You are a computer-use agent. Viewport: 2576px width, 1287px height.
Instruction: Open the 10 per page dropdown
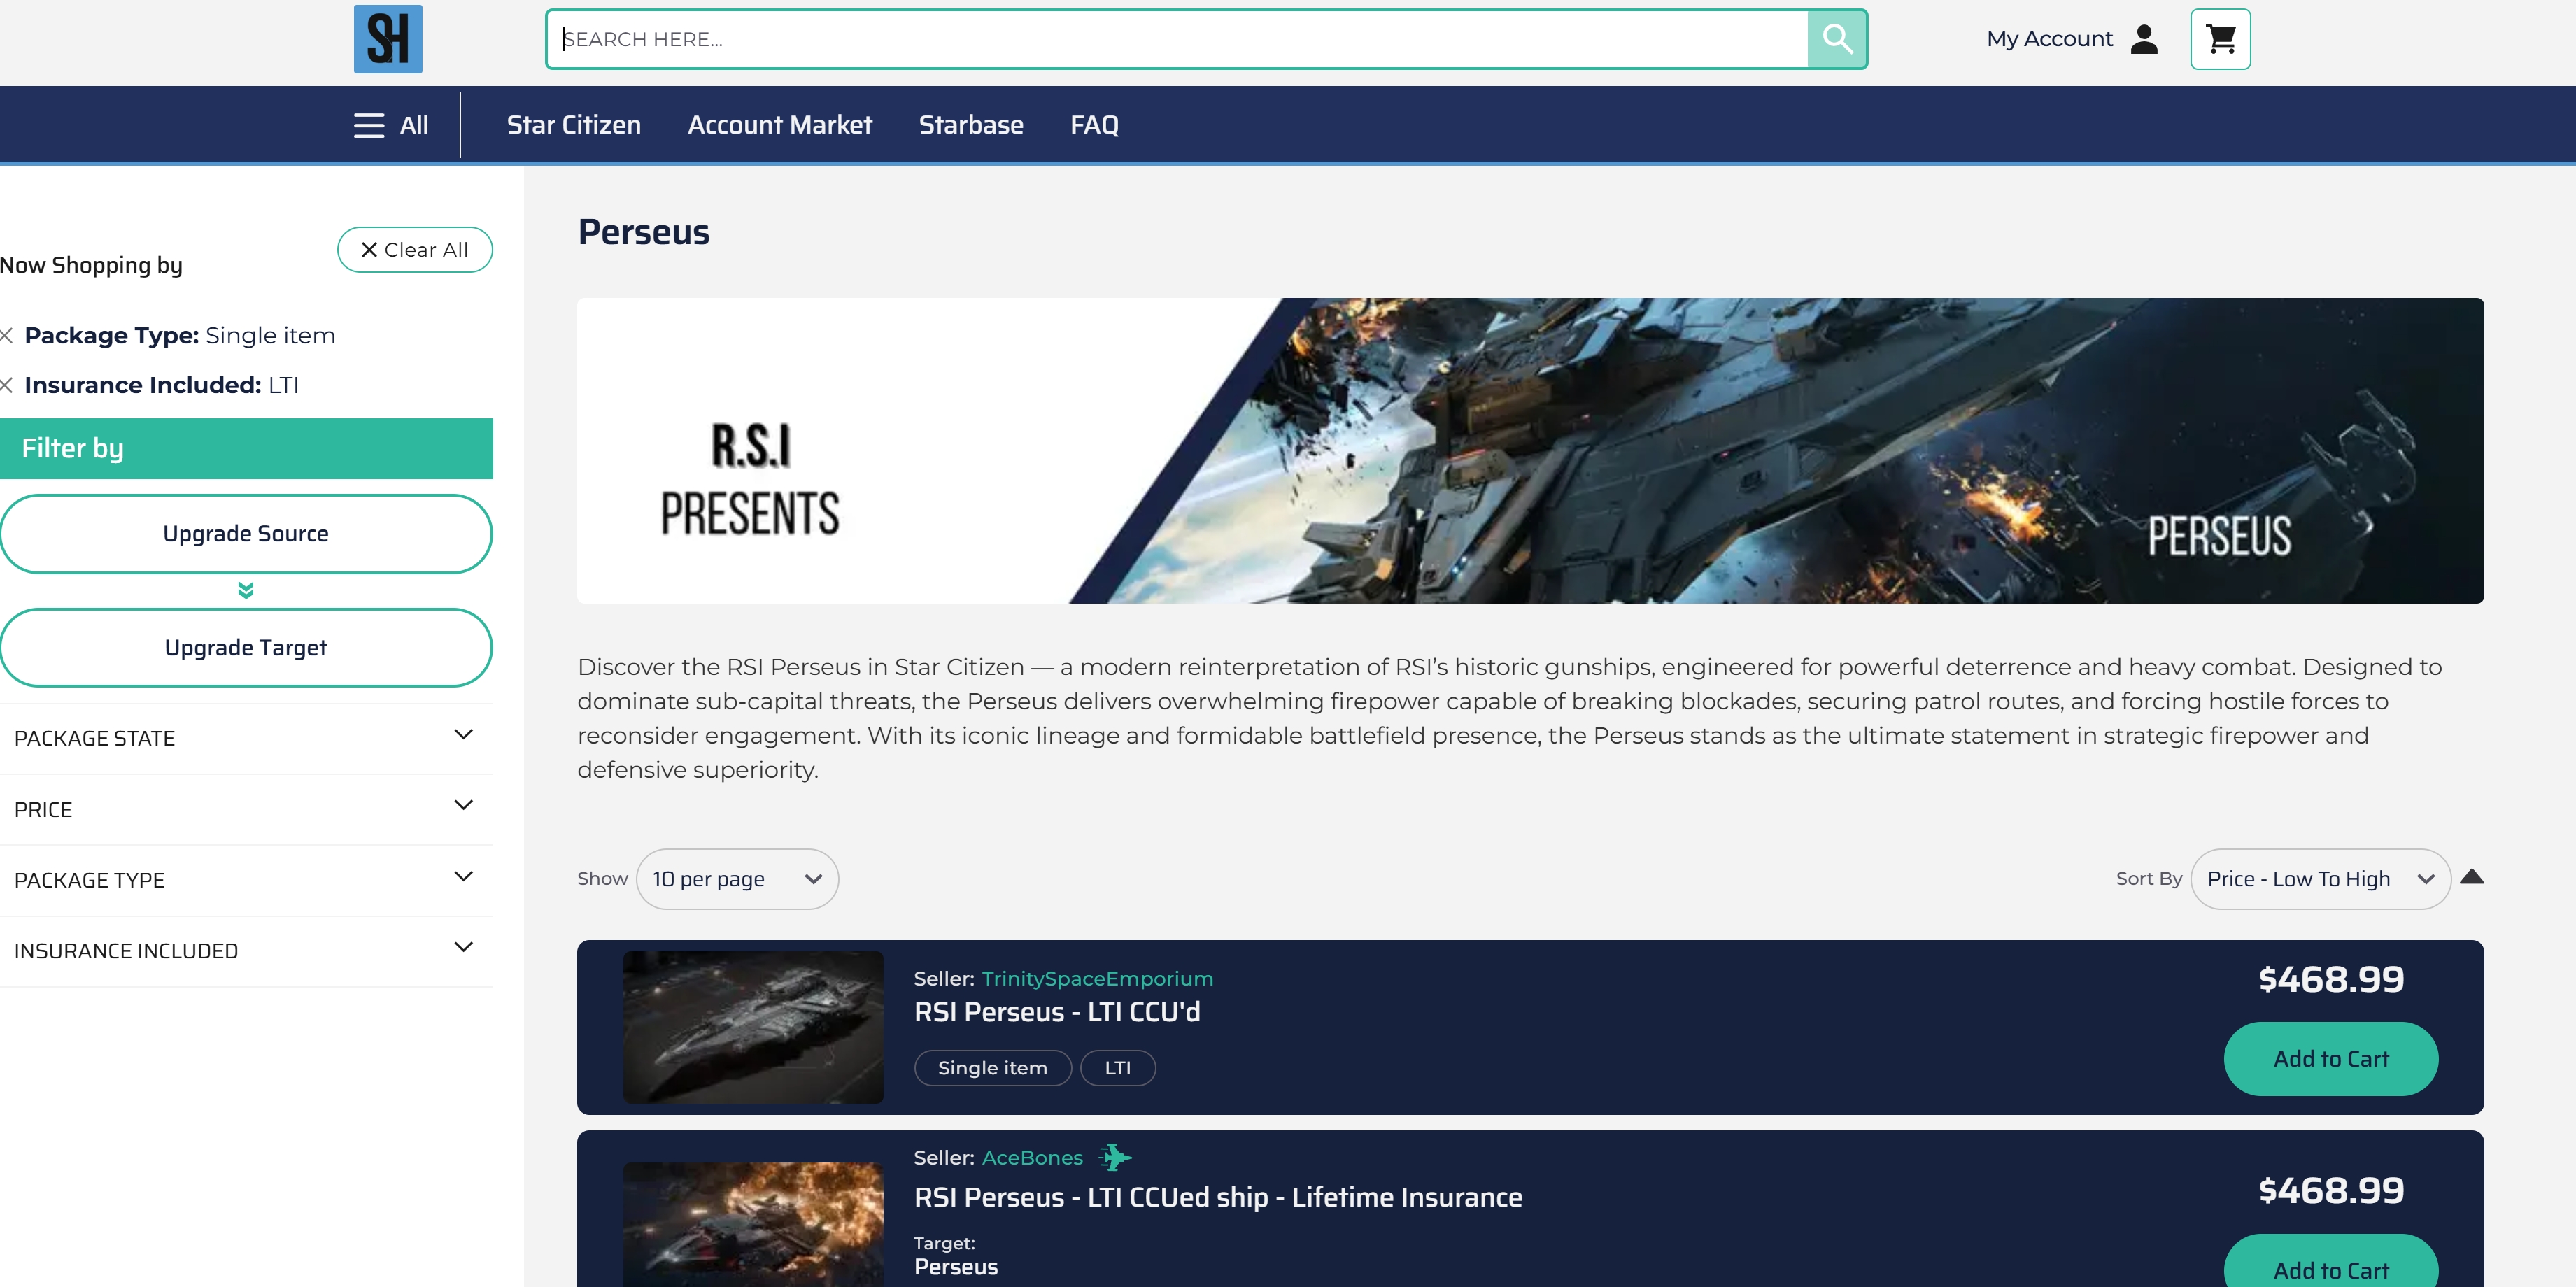[x=737, y=879]
